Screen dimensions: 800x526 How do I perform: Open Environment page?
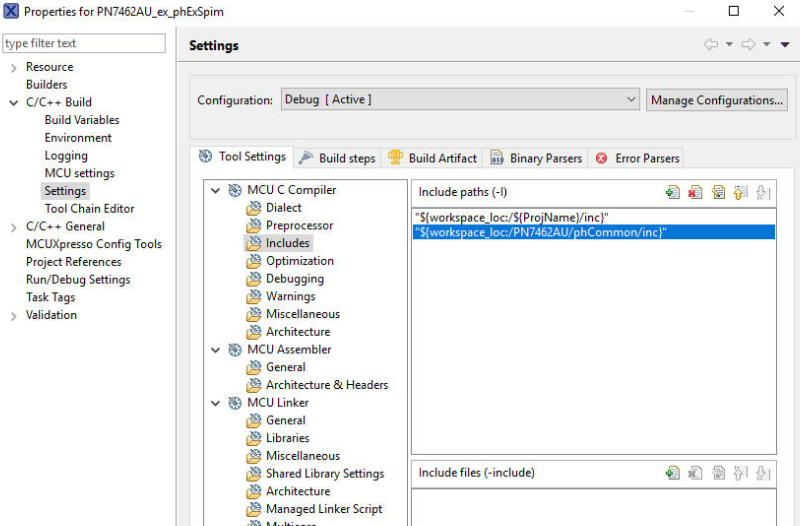click(78, 138)
